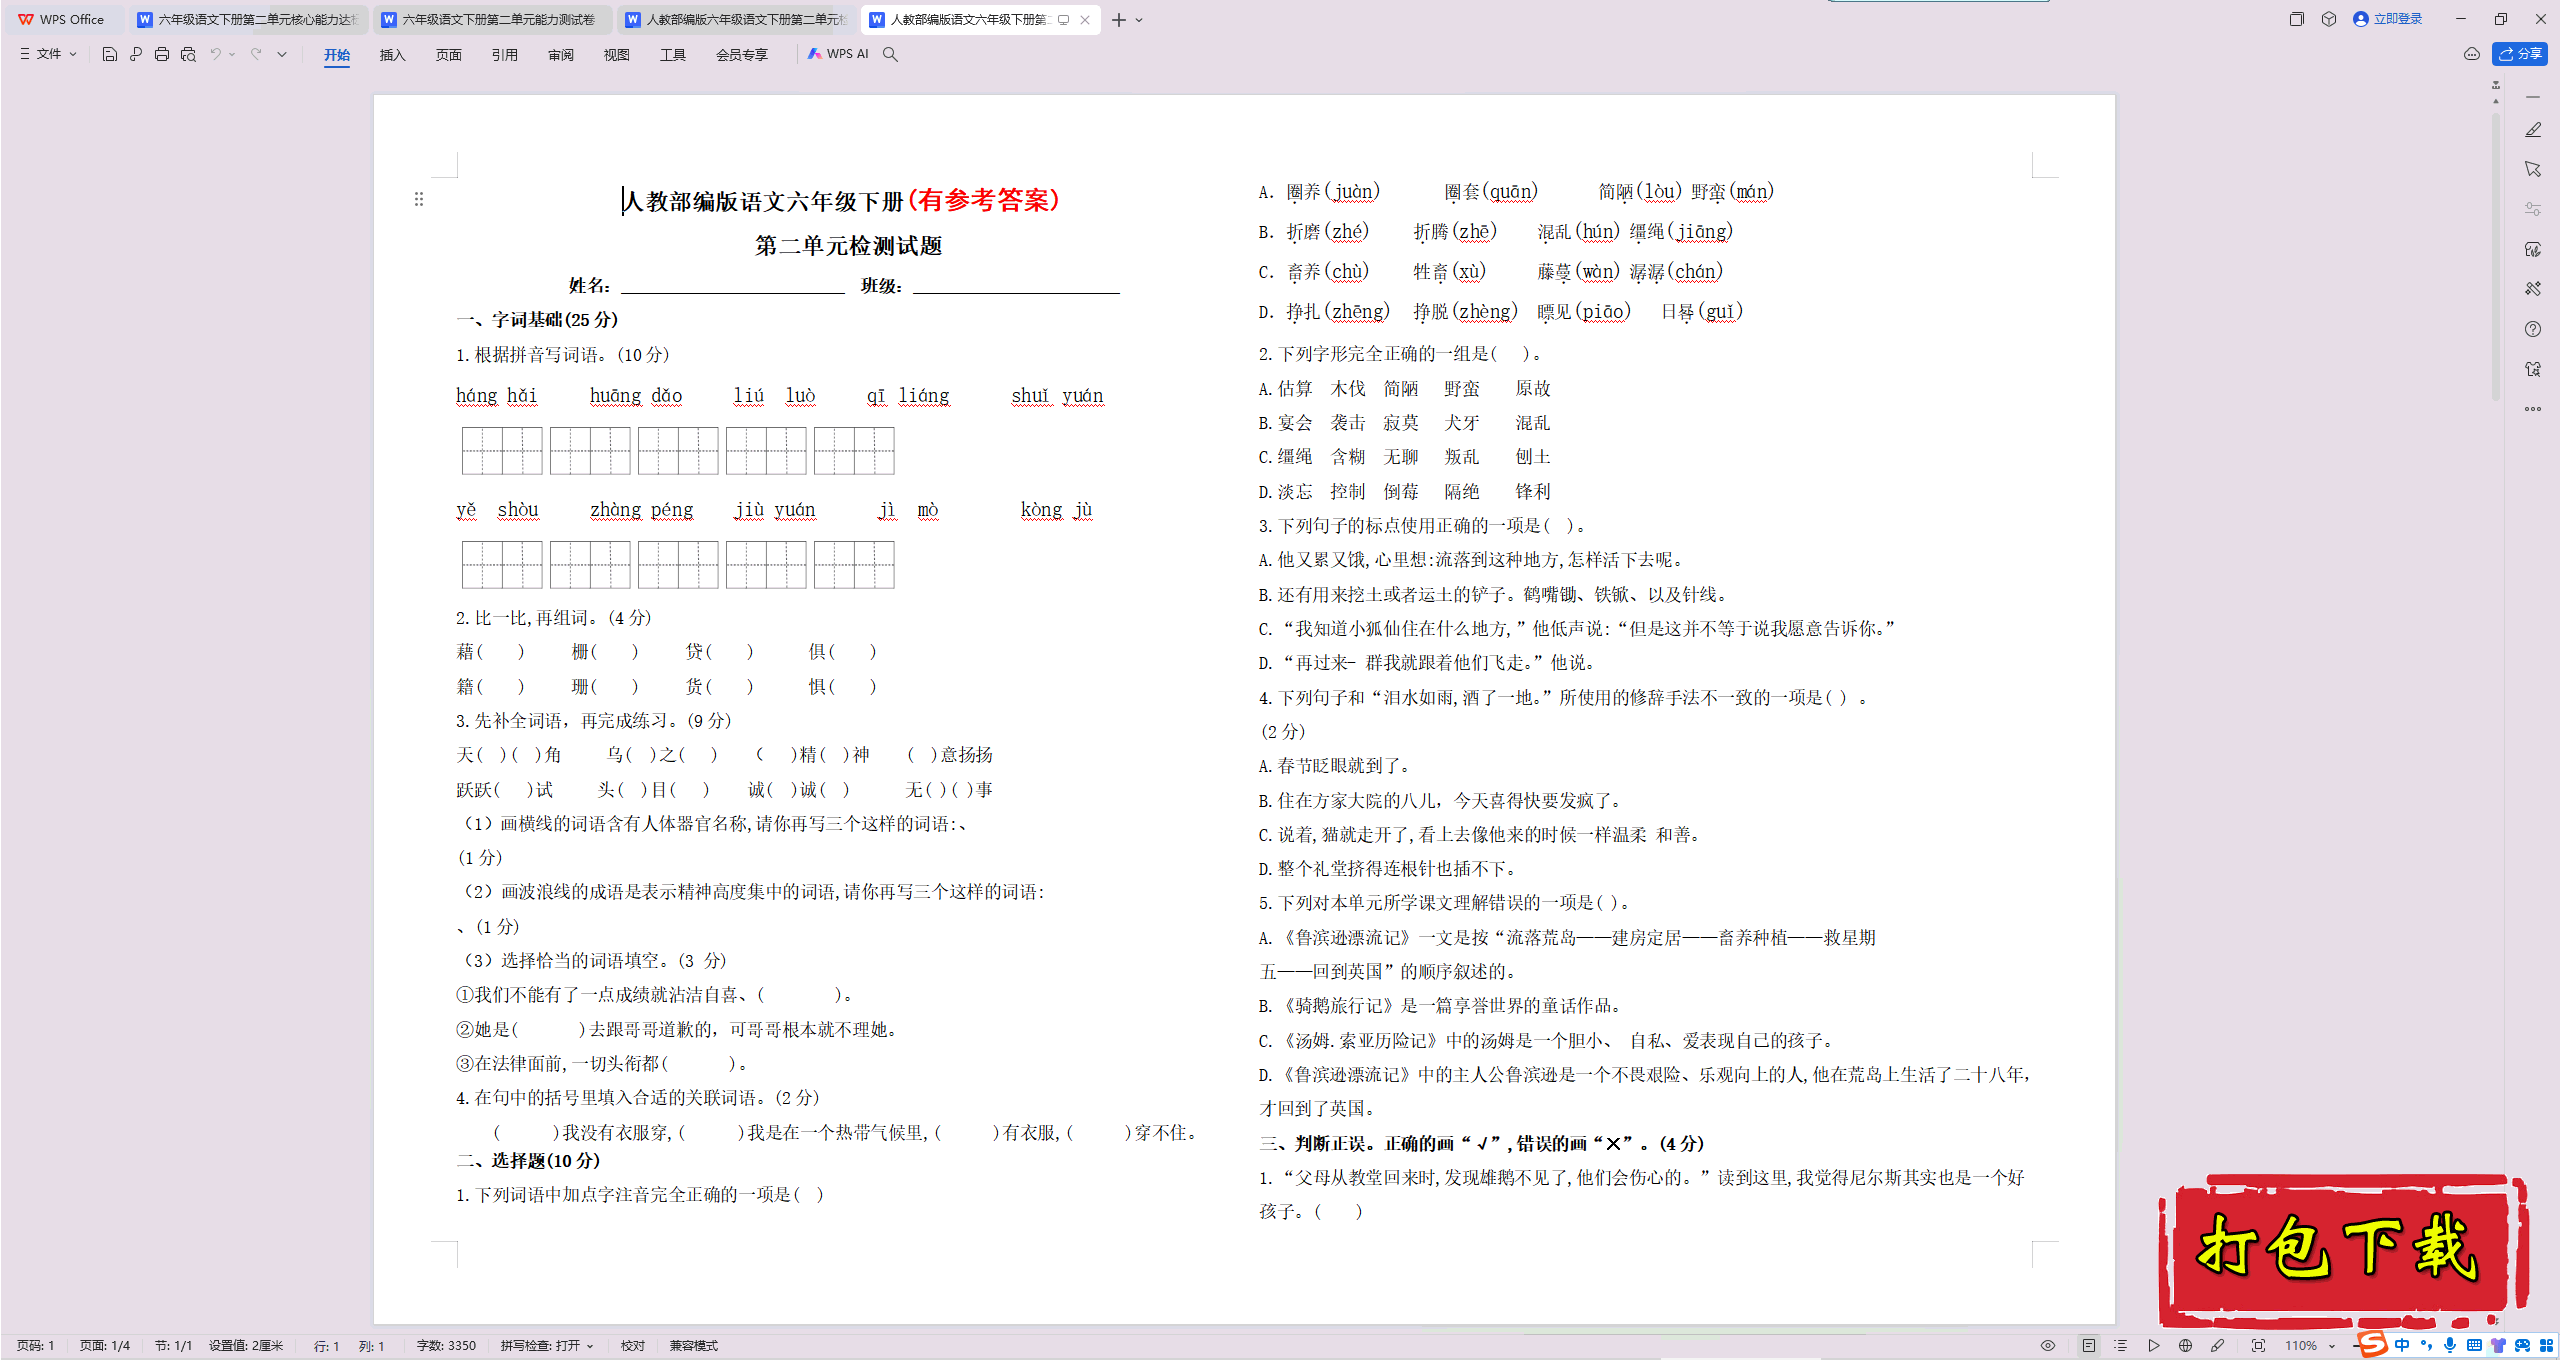Open the 审阅 ribbon tab
Viewport: 2560px width, 1360px height.
pyautogui.click(x=561, y=55)
